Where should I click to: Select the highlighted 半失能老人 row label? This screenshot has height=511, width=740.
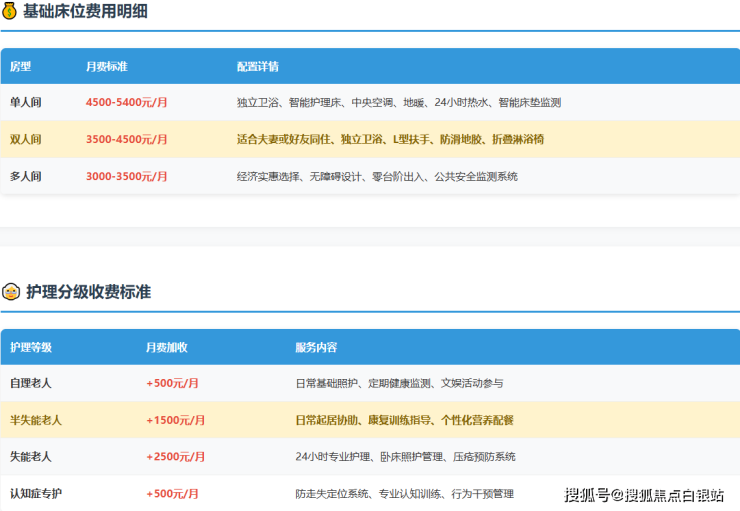click(x=36, y=421)
